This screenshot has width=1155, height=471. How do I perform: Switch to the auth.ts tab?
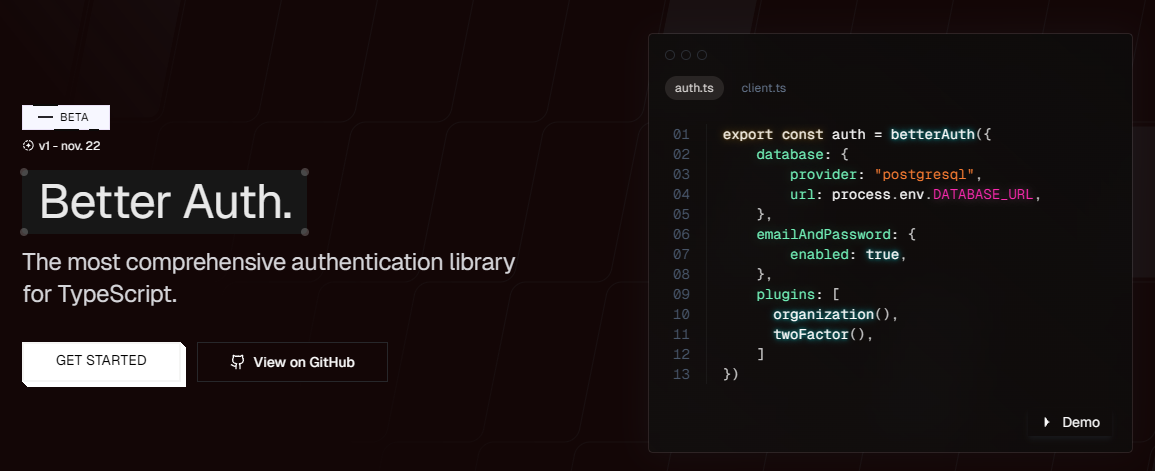694,88
